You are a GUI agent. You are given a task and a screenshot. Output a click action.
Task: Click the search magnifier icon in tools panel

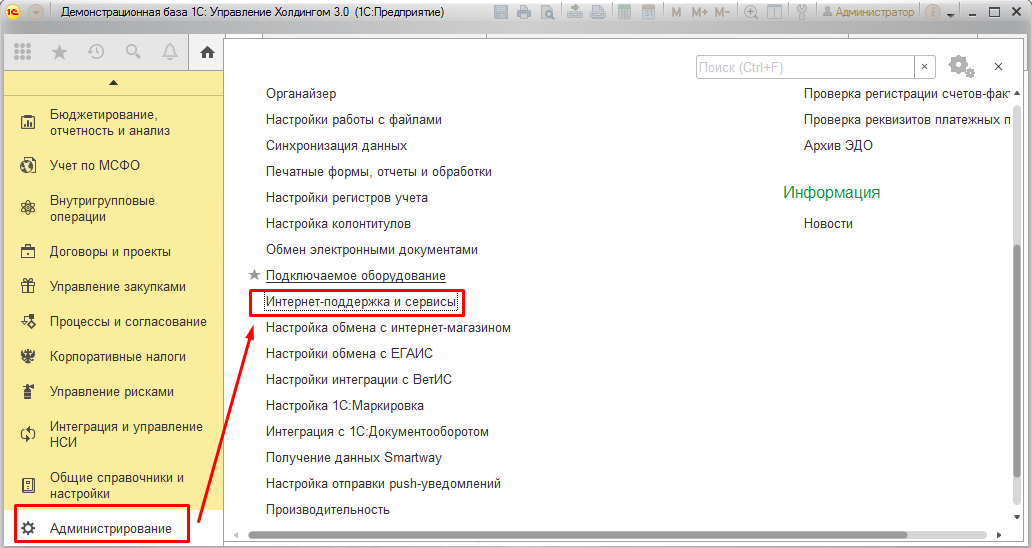click(133, 52)
